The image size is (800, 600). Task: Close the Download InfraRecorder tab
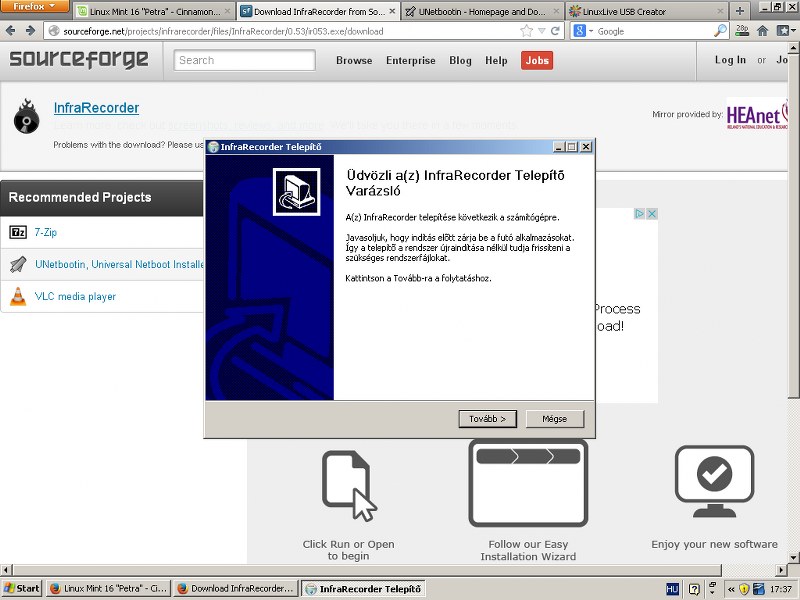392,11
